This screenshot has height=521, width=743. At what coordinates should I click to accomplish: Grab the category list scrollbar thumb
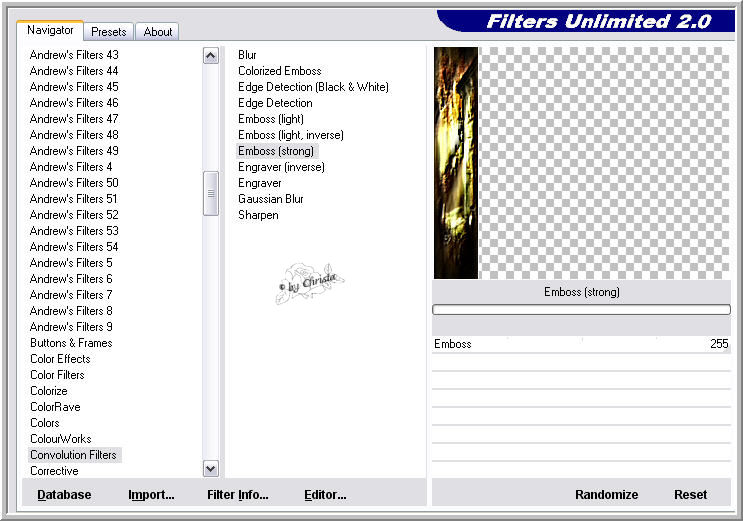click(210, 193)
